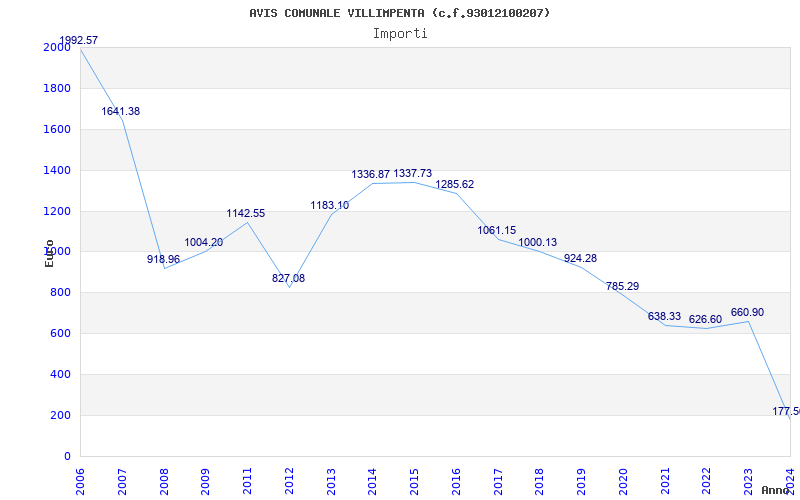Select the 1992.57 data label
Image resolution: width=800 pixels, height=500 pixels.
point(79,40)
